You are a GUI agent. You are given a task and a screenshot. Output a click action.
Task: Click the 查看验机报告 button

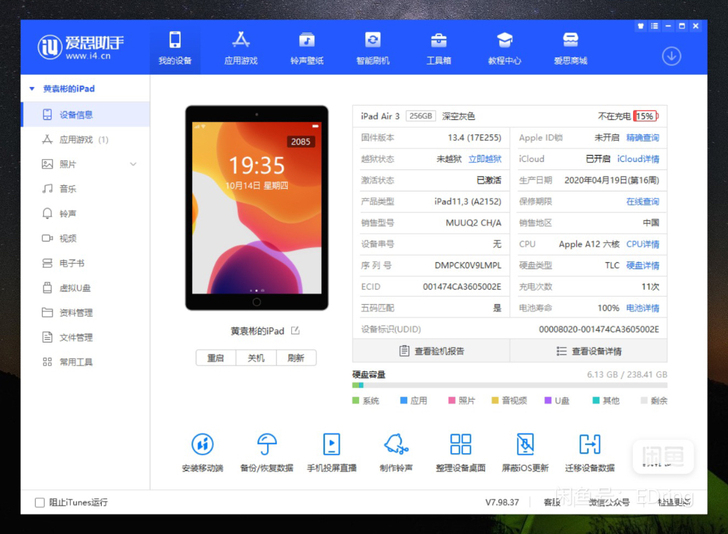431,351
